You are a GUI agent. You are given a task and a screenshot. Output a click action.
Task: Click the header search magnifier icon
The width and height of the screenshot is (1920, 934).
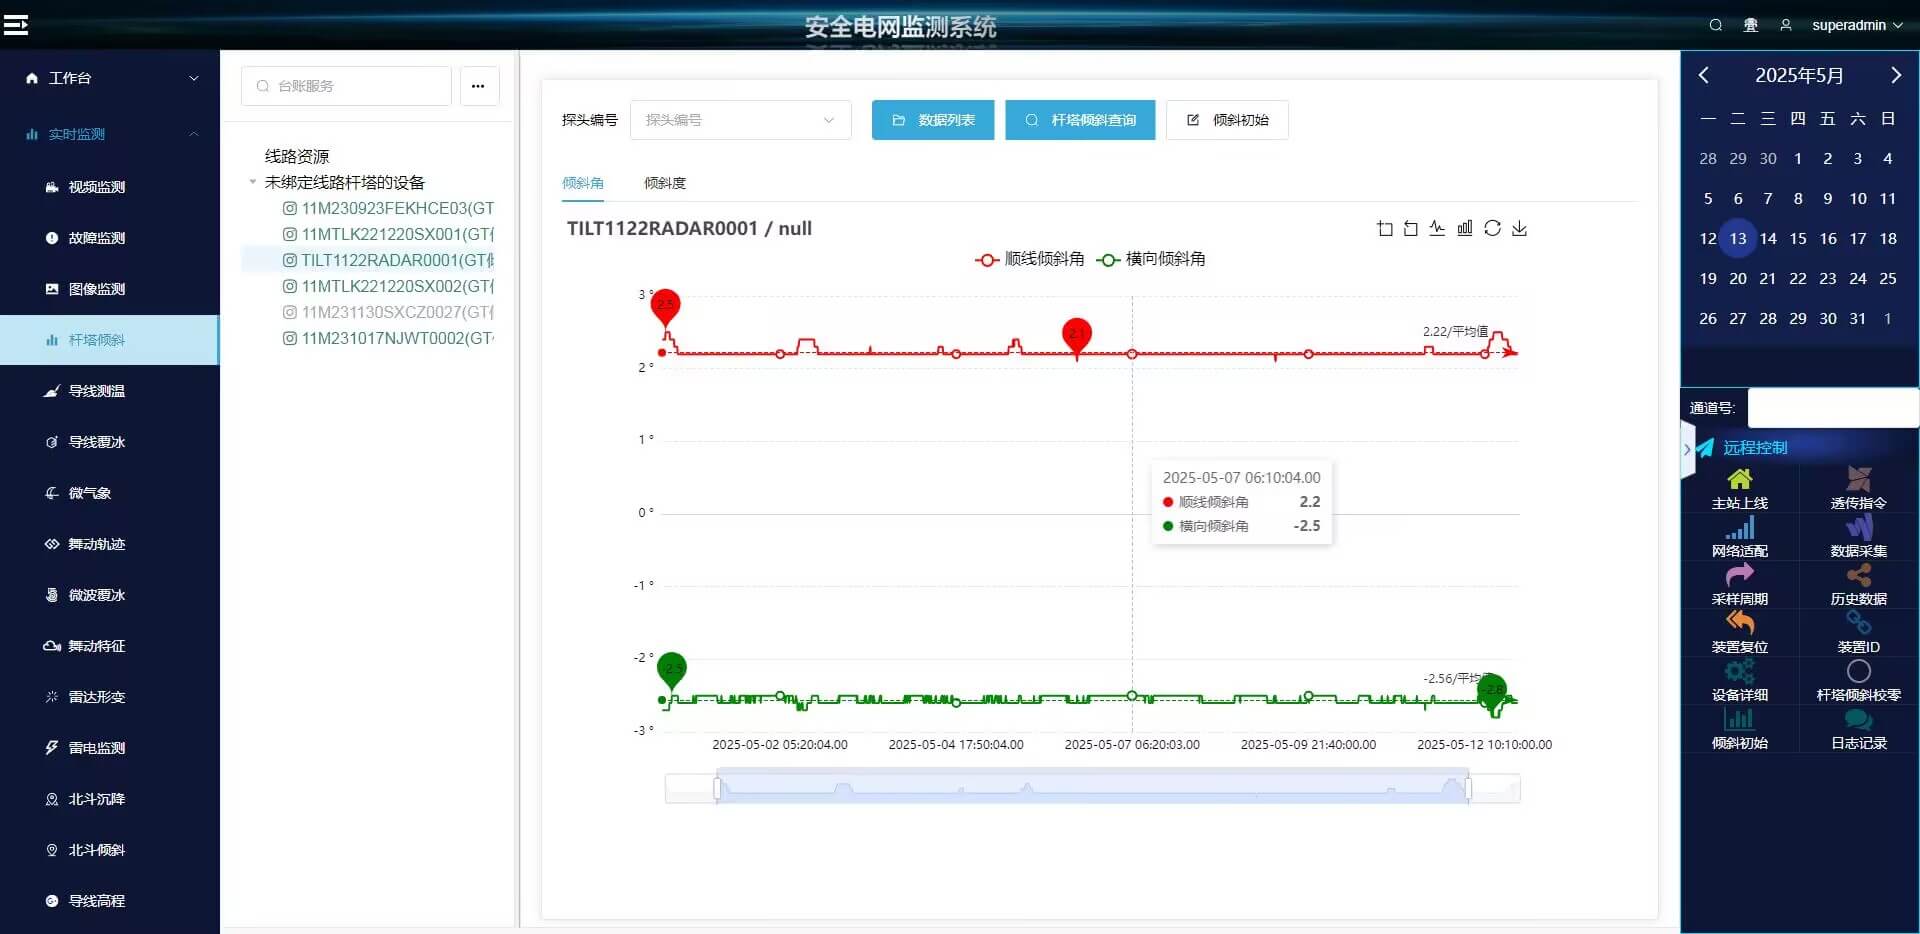tap(1715, 25)
